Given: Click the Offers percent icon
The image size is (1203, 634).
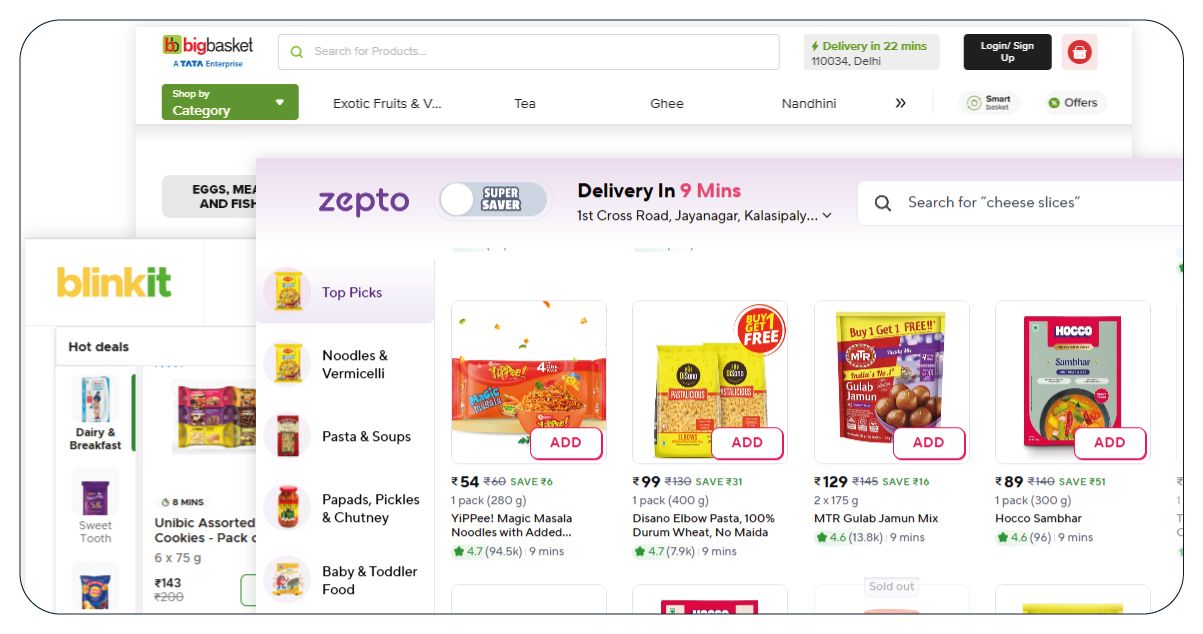Looking at the screenshot, I should 1054,103.
